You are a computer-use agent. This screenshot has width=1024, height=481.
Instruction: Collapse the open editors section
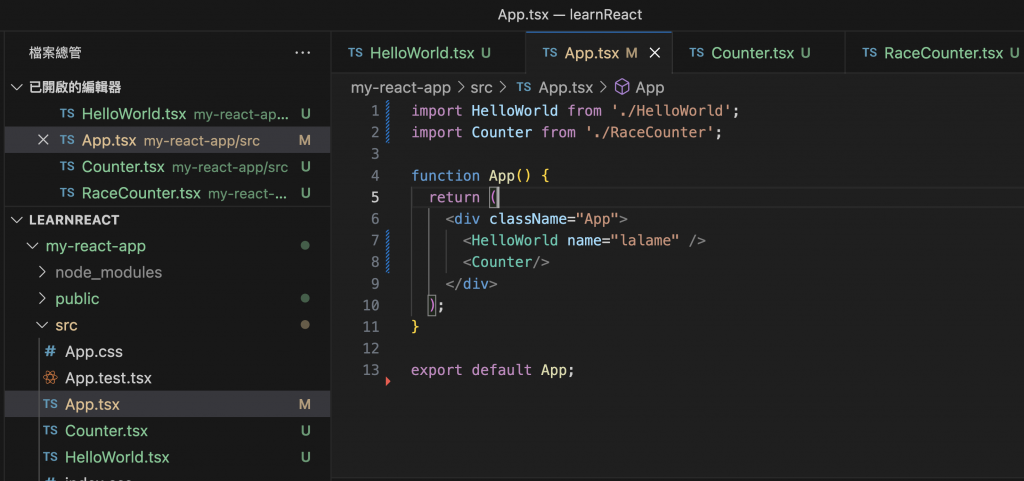click(x=17, y=87)
